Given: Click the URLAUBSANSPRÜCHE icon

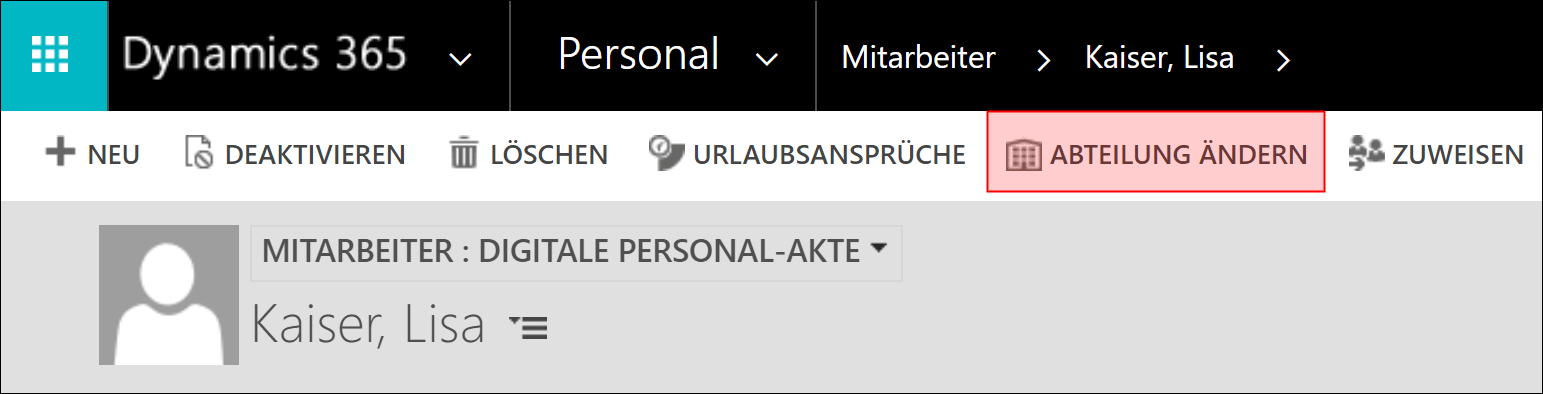Looking at the screenshot, I should pos(664,153).
